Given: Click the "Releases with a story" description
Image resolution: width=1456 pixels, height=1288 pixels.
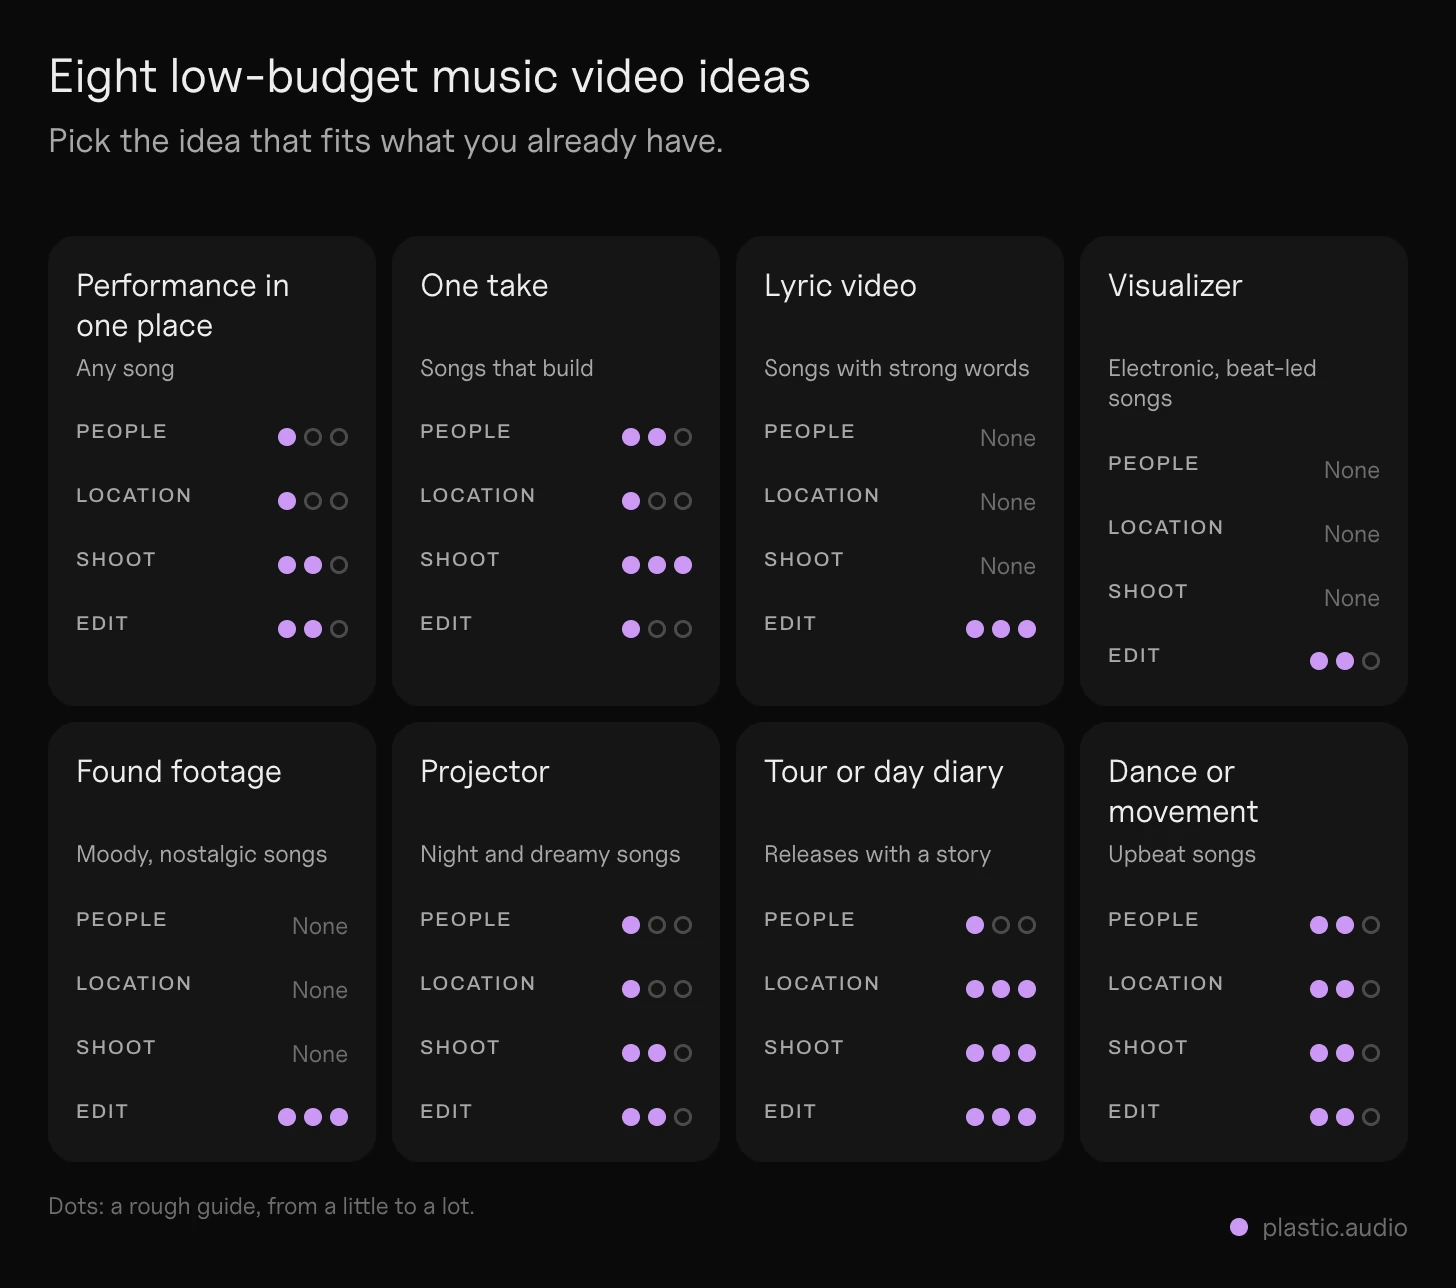Looking at the screenshot, I should (x=877, y=854).
